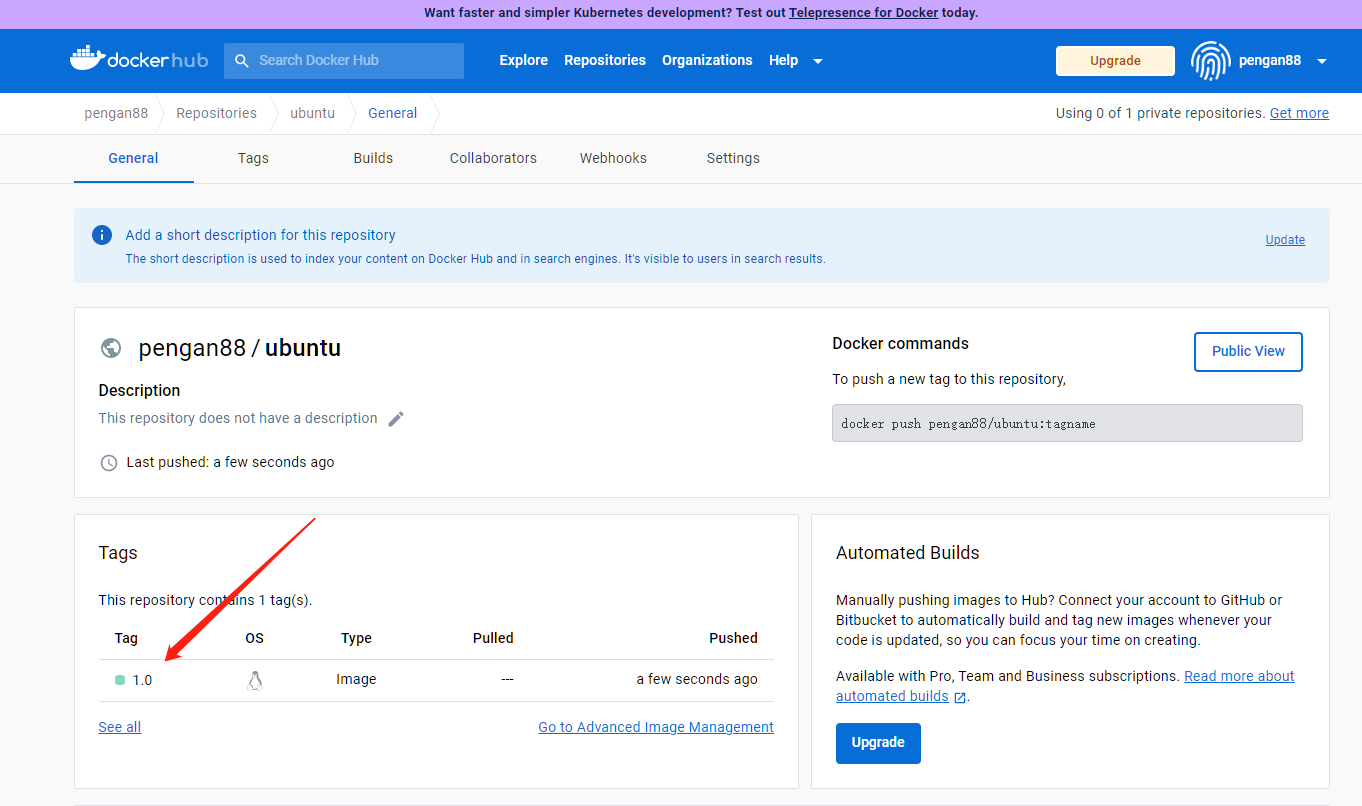Click the 'pengan88 / ubuntu' repository title

coord(240,348)
